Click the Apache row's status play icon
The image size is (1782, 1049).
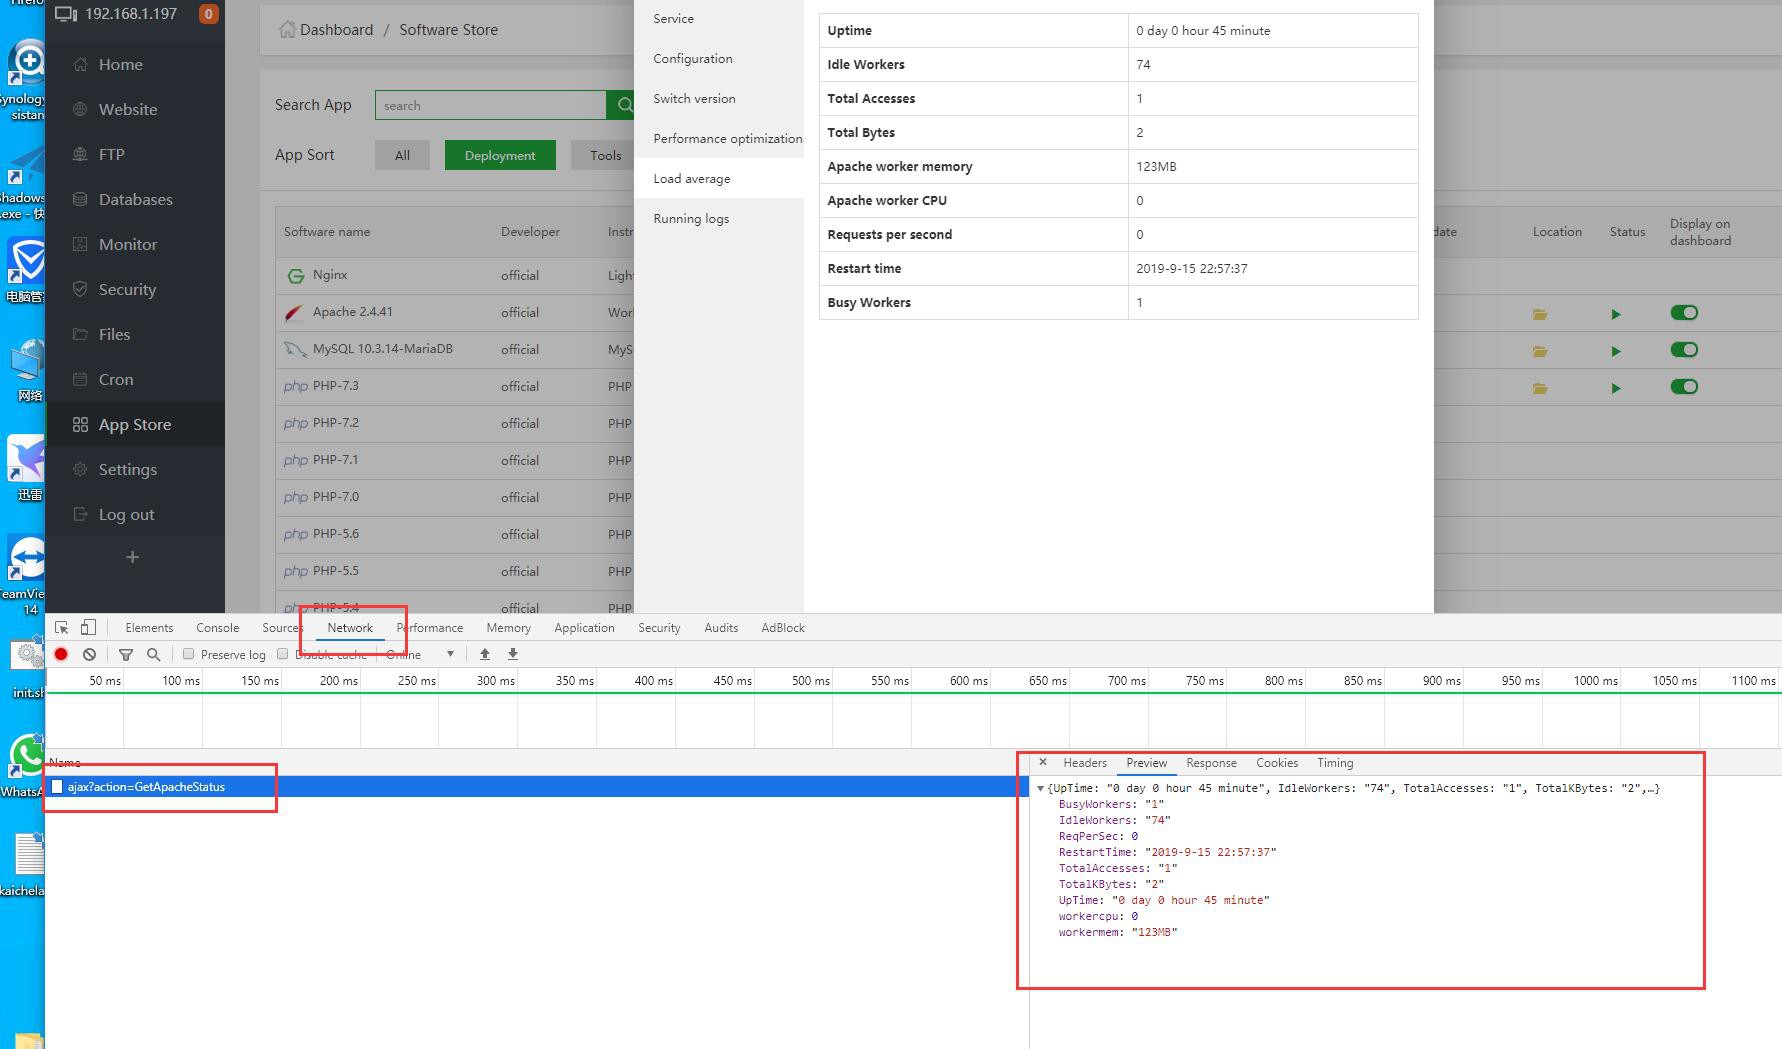[1616, 314]
